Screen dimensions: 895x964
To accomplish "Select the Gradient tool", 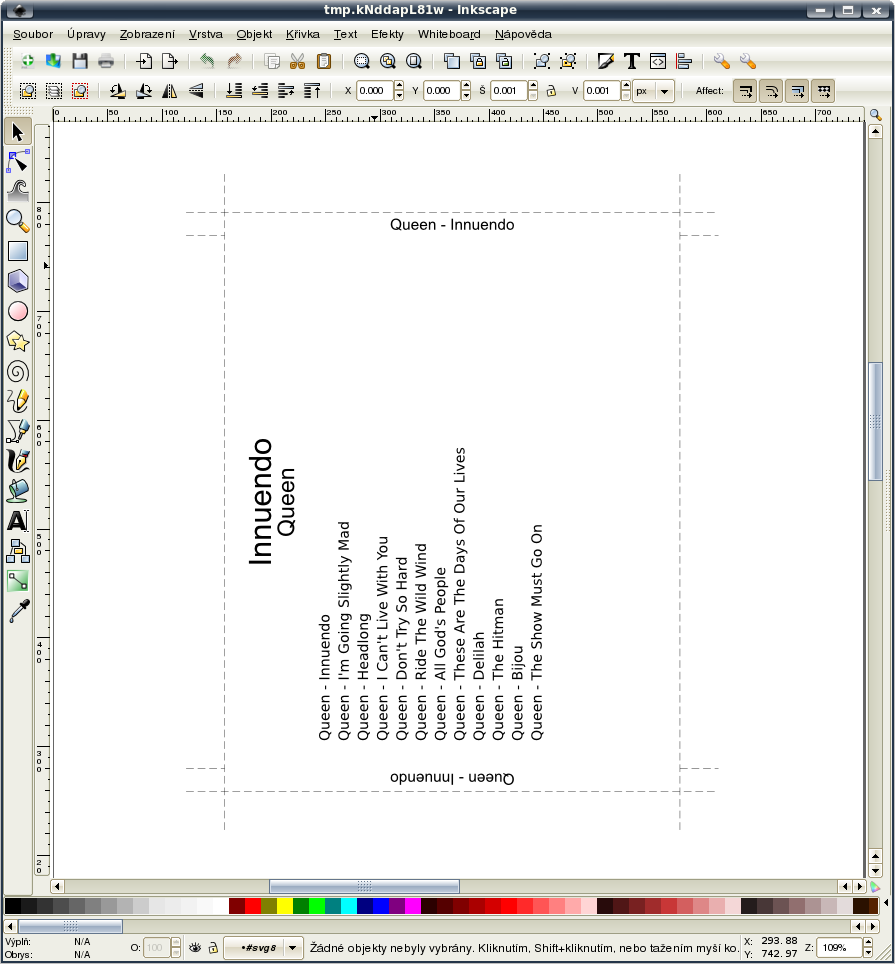I will [x=18, y=581].
